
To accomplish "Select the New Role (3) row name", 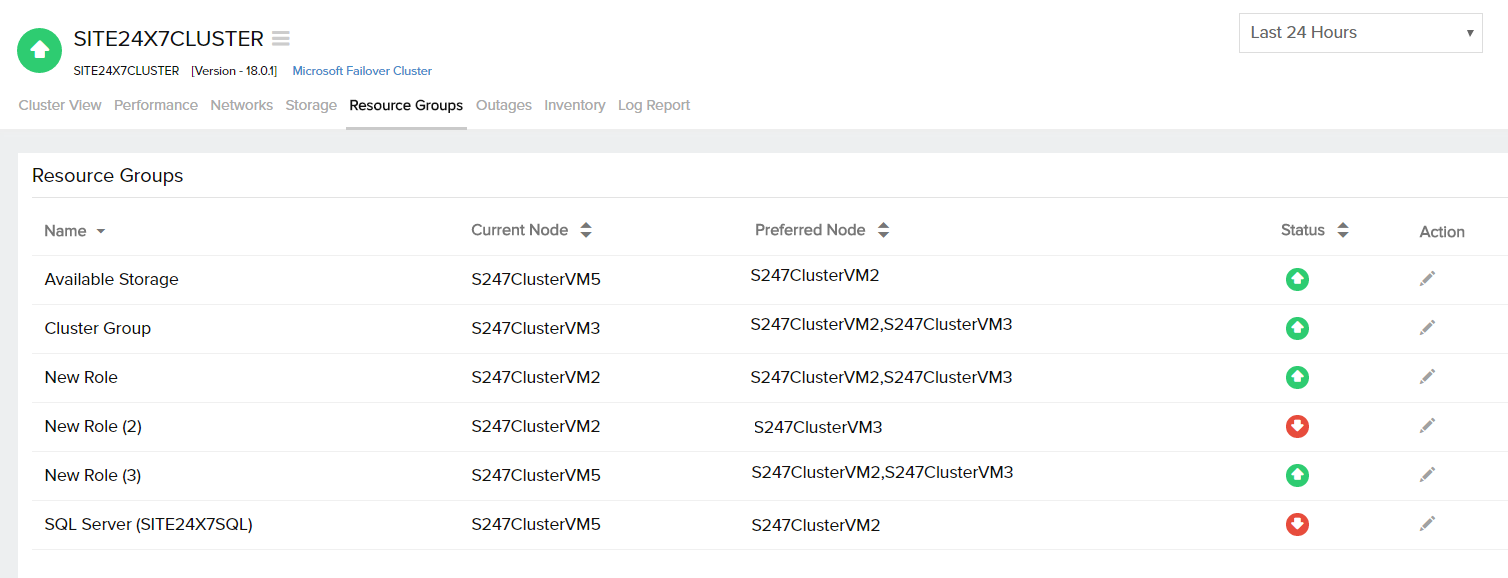I will pyautogui.click(x=93, y=475).
